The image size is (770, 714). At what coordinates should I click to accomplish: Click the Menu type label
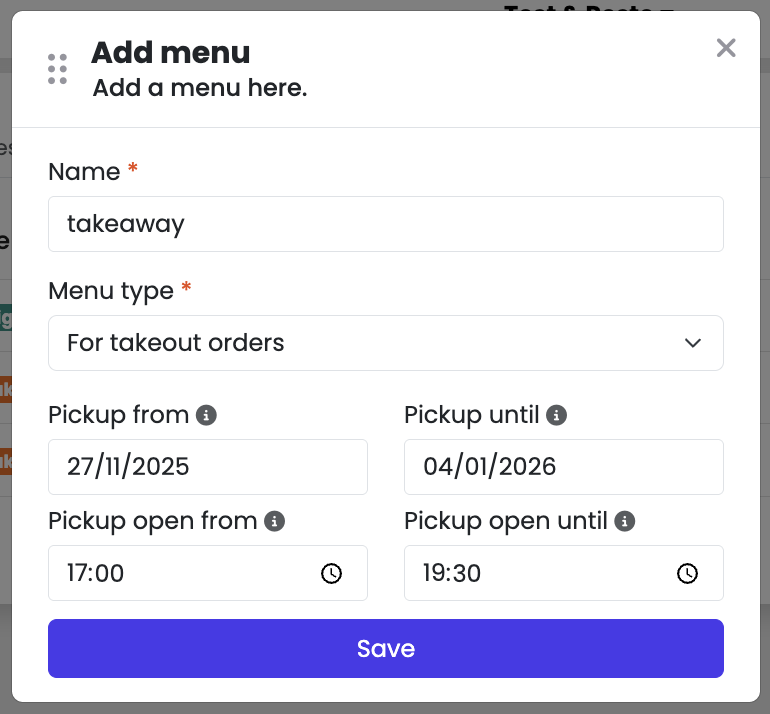click(111, 291)
